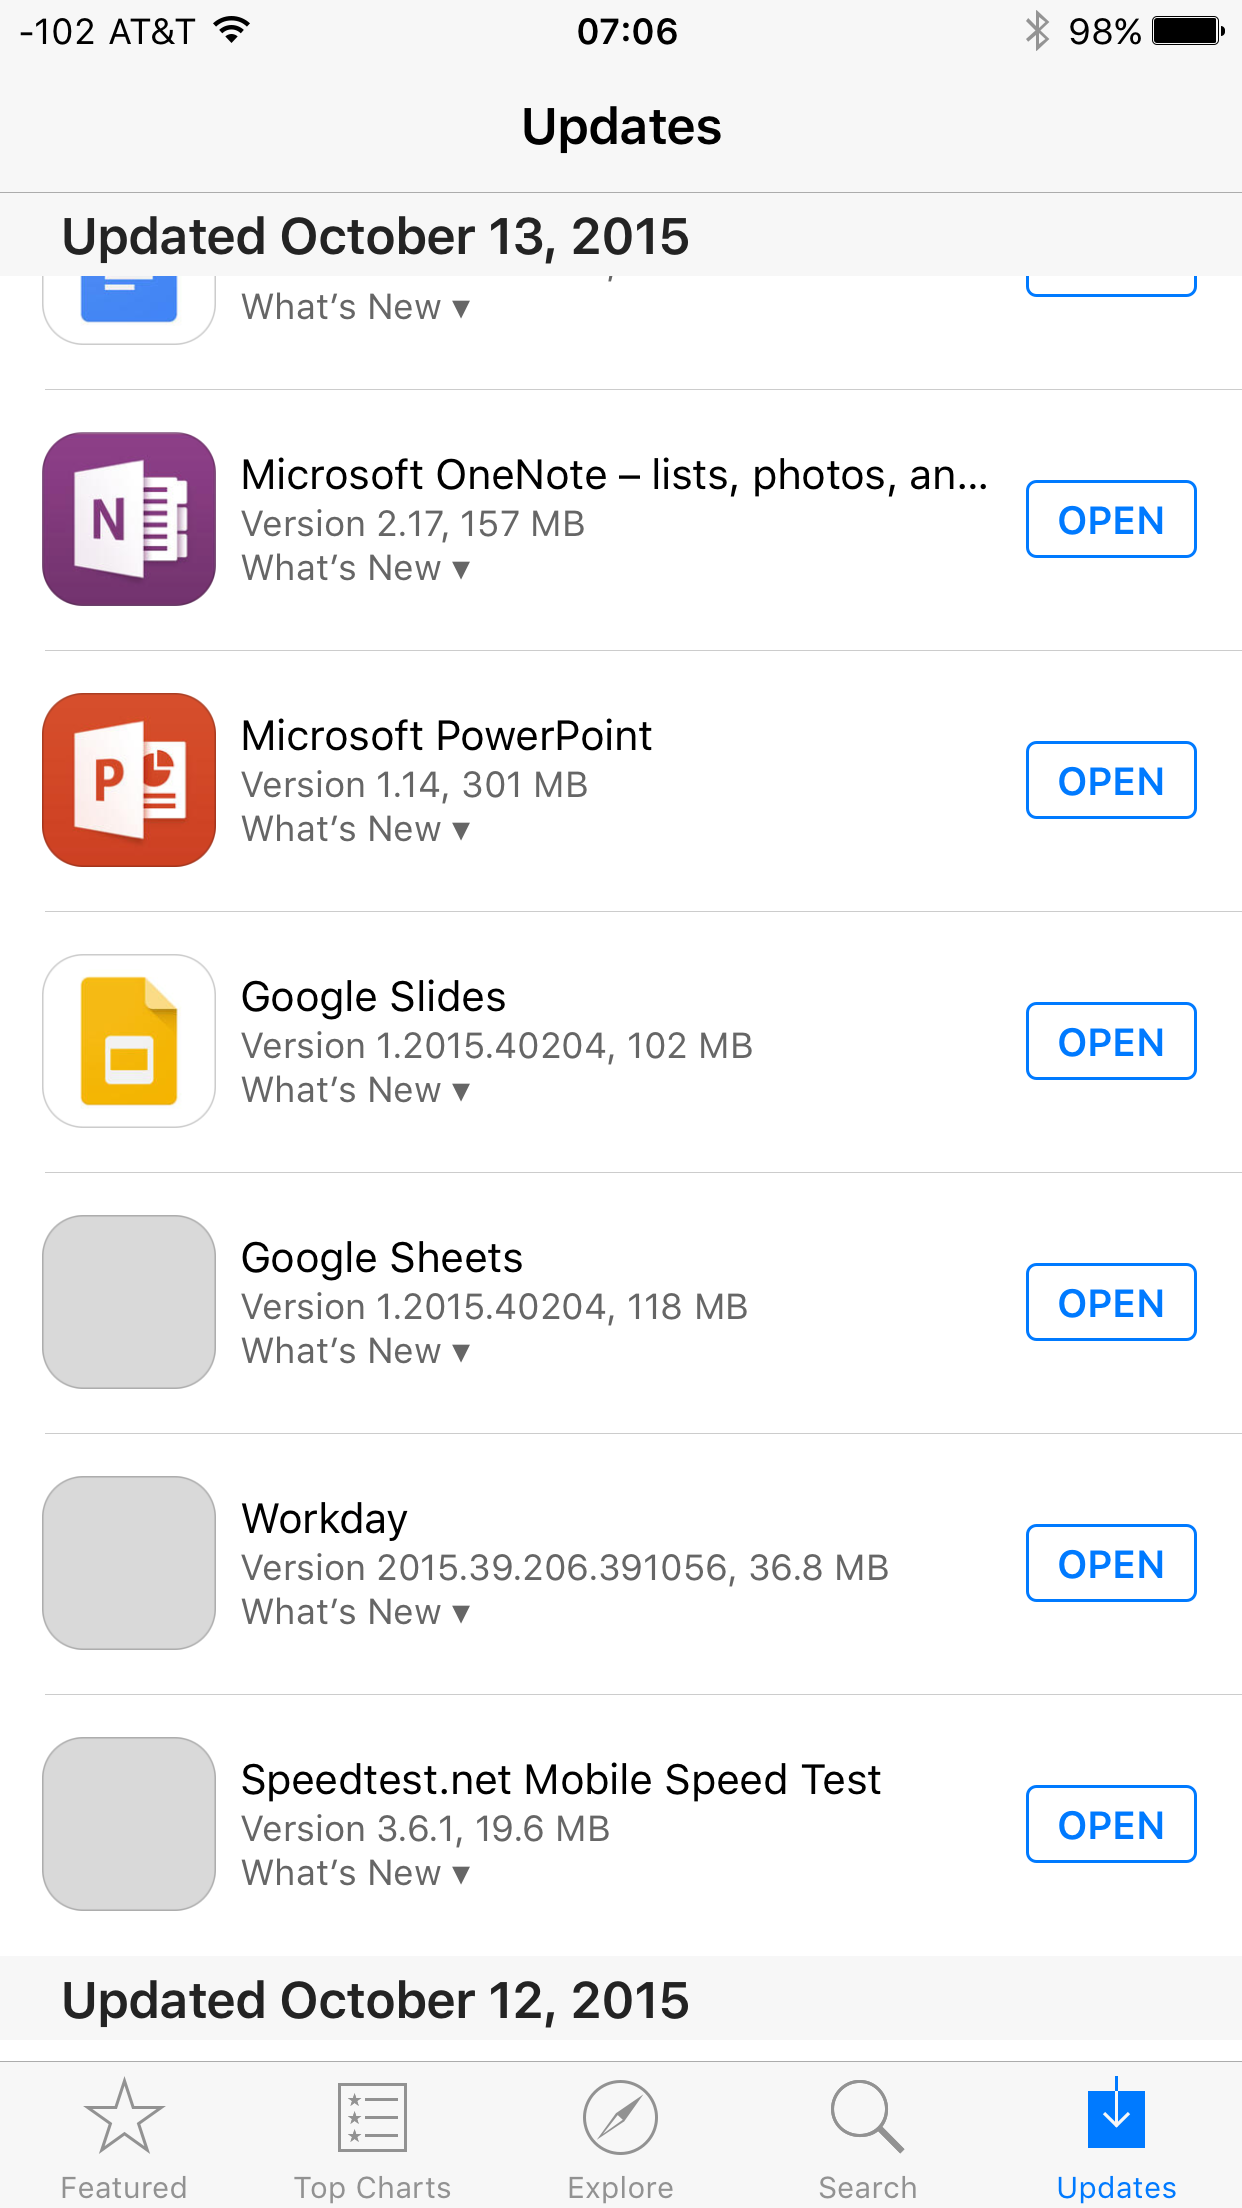1242x2208 pixels.
Task: Tap the Google Sheets placeholder icon
Action: click(129, 1302)
